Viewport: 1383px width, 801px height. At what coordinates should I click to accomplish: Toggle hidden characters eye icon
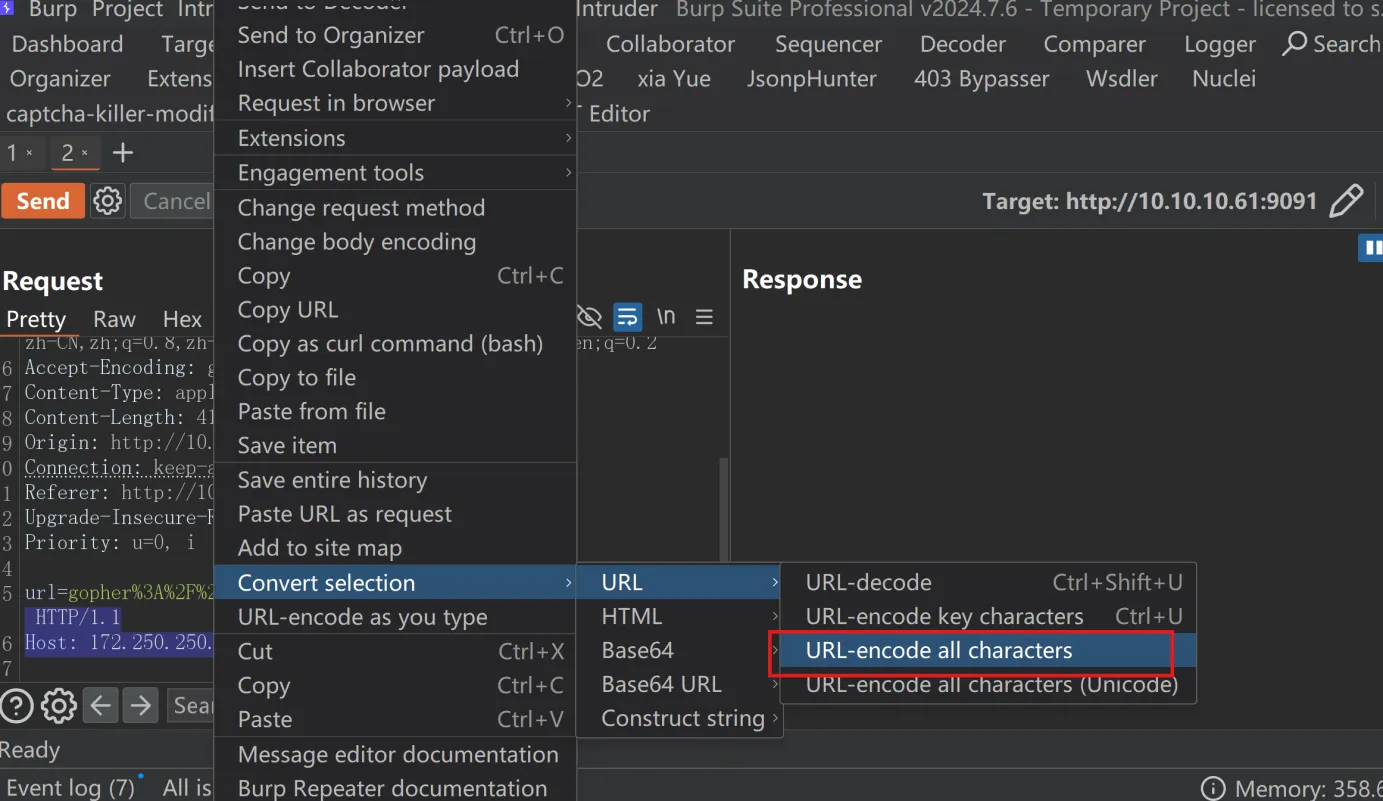[590, 317]
